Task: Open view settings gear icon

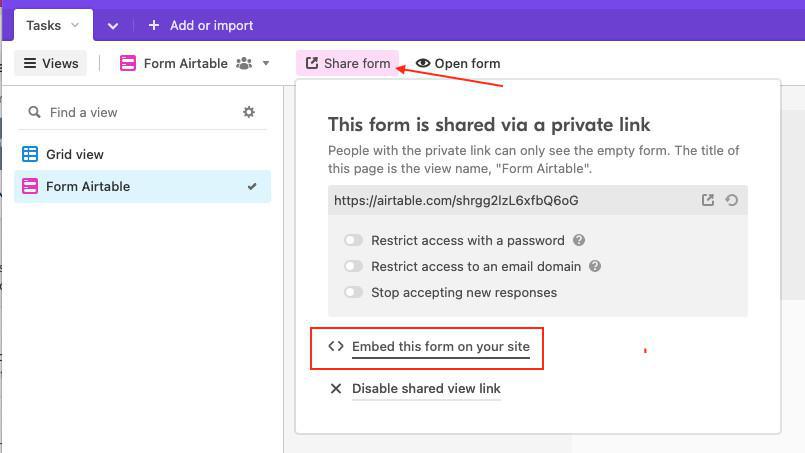Action: tap(249, 112)
